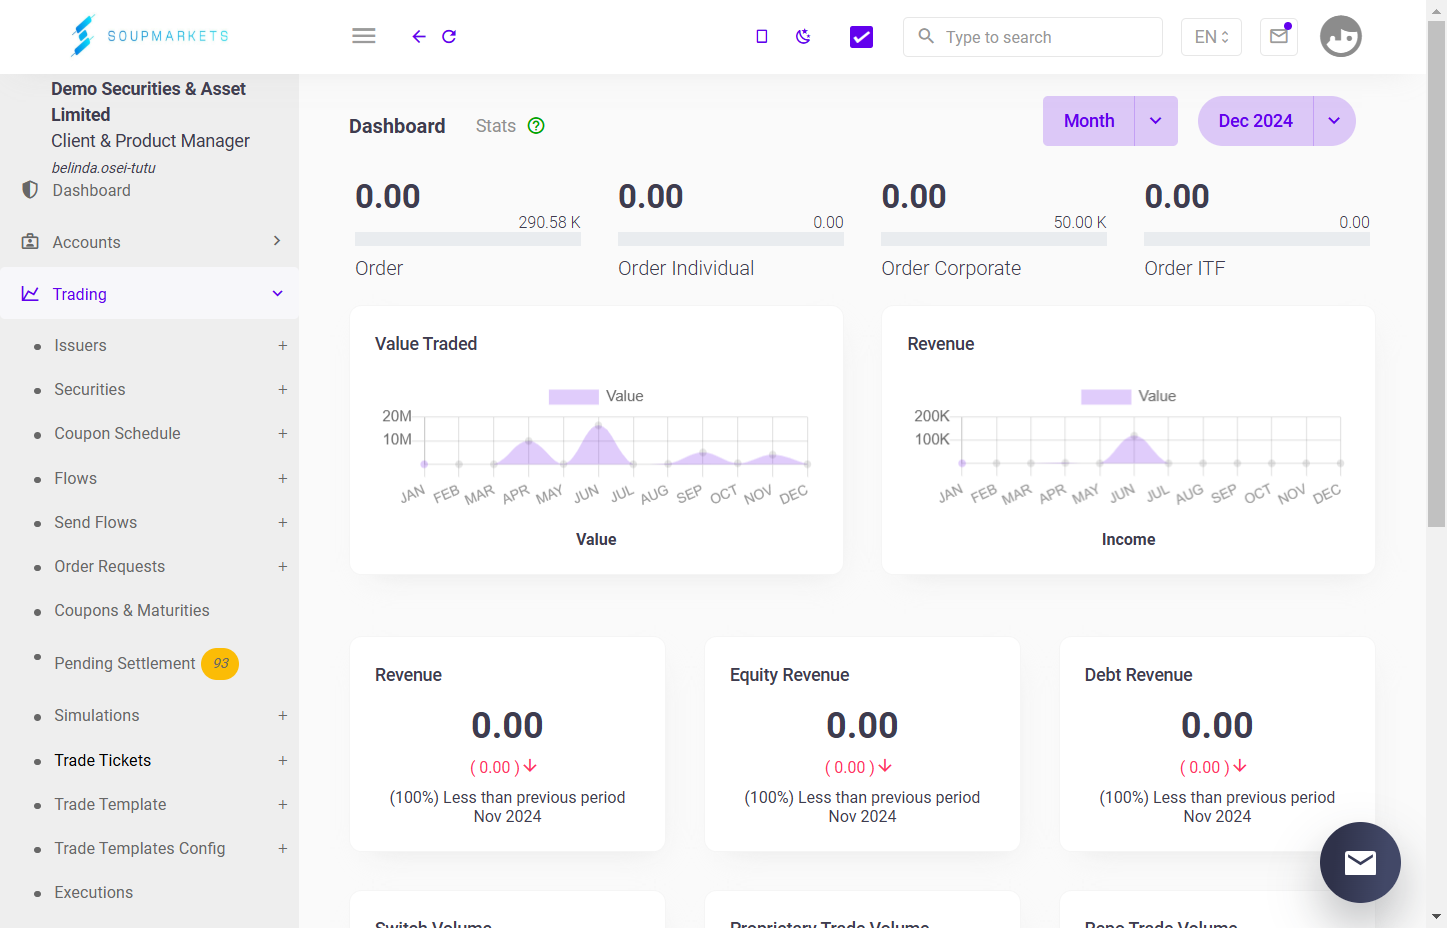
Task: Expand Trade Template plus icon
Action: tap(283, 805)
